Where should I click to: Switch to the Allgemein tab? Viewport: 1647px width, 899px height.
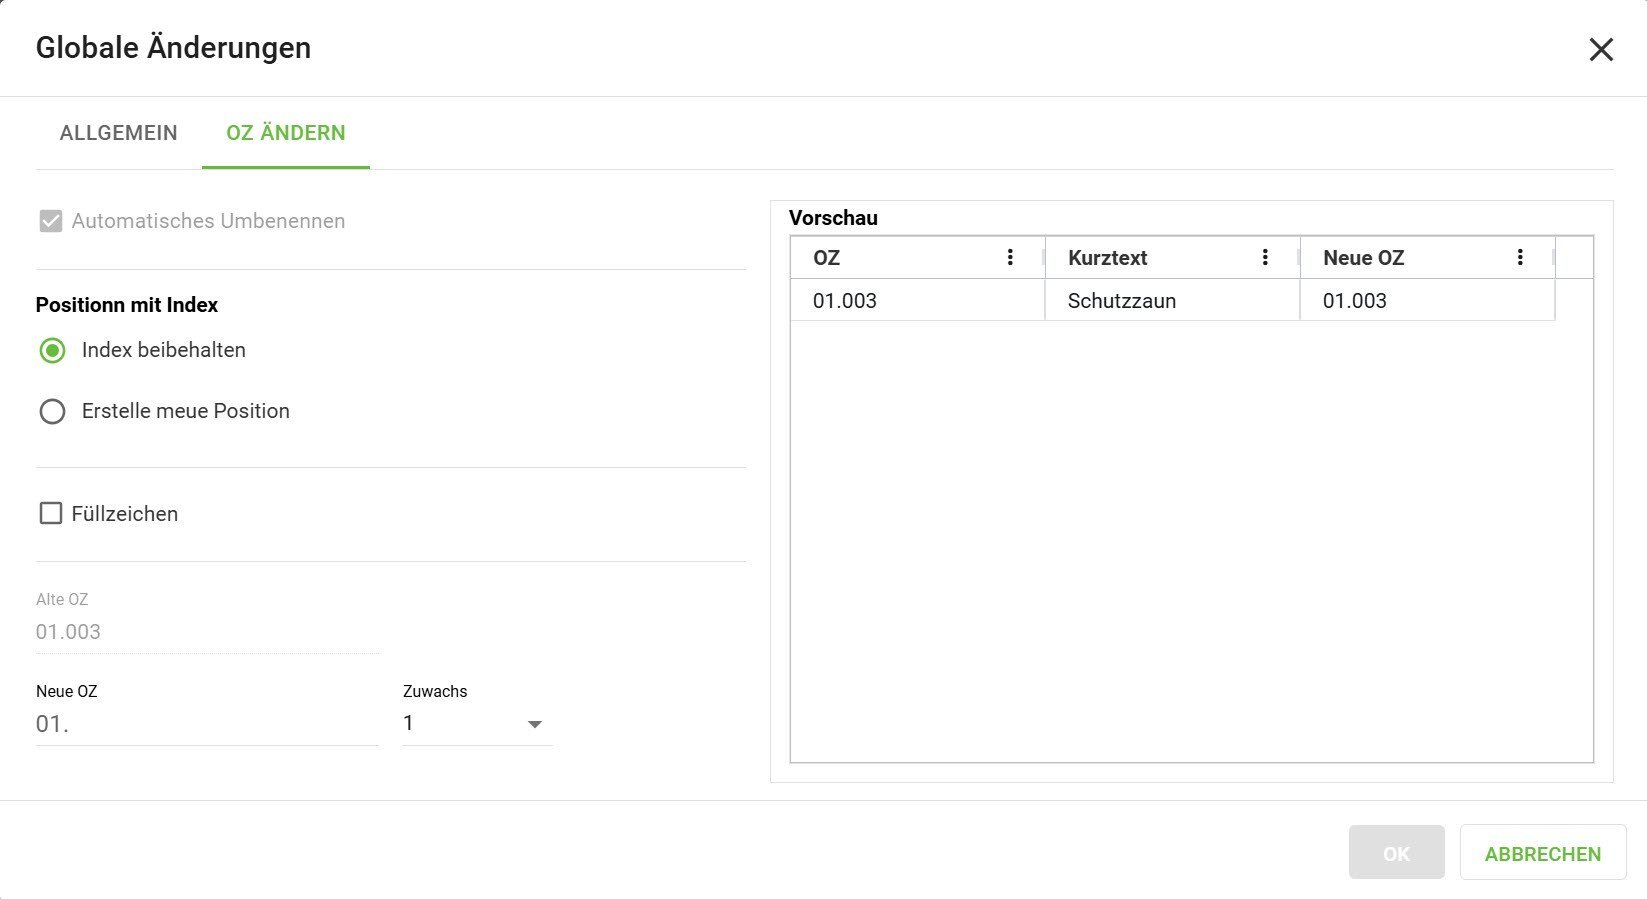(x=118, y=133)
